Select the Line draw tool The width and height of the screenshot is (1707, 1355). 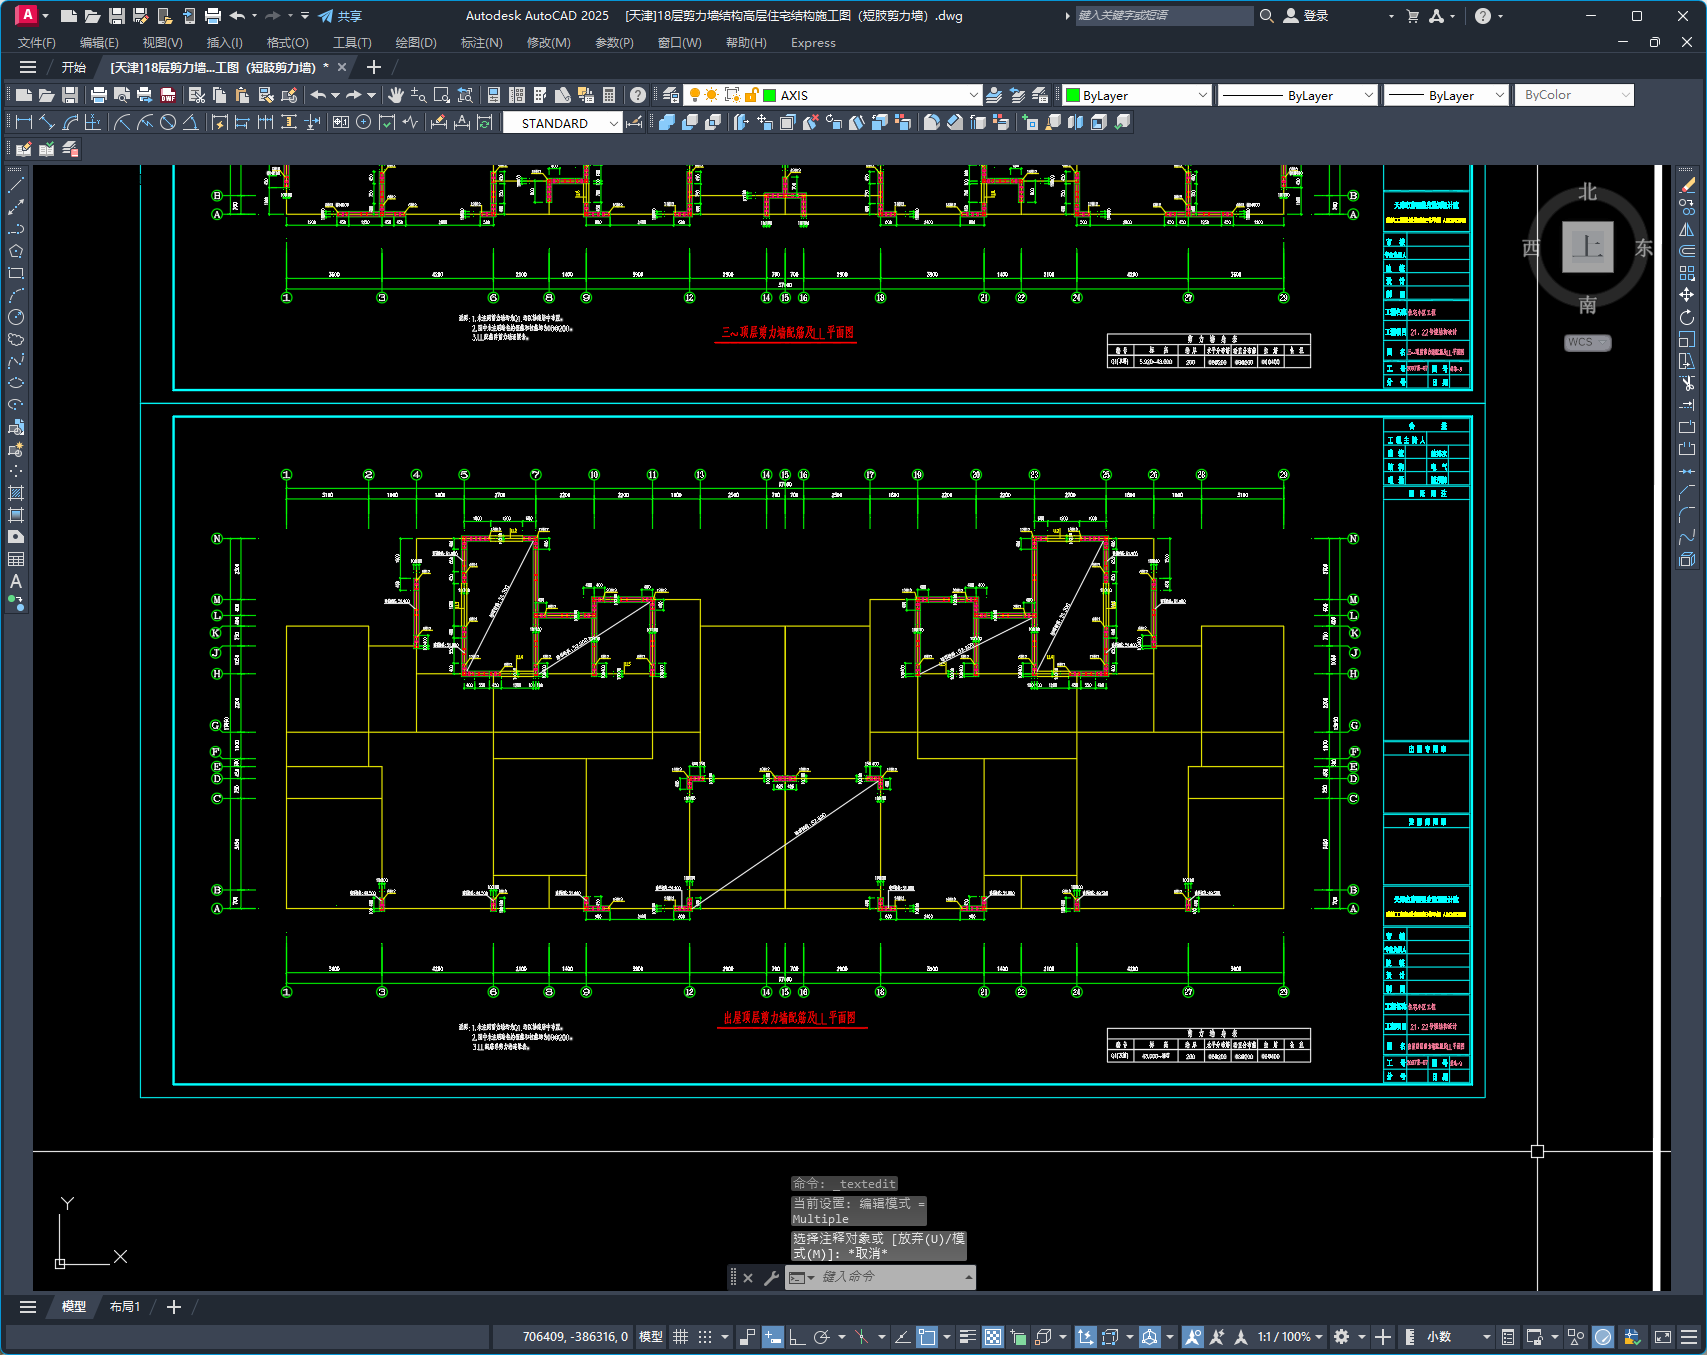click(16, 185)
